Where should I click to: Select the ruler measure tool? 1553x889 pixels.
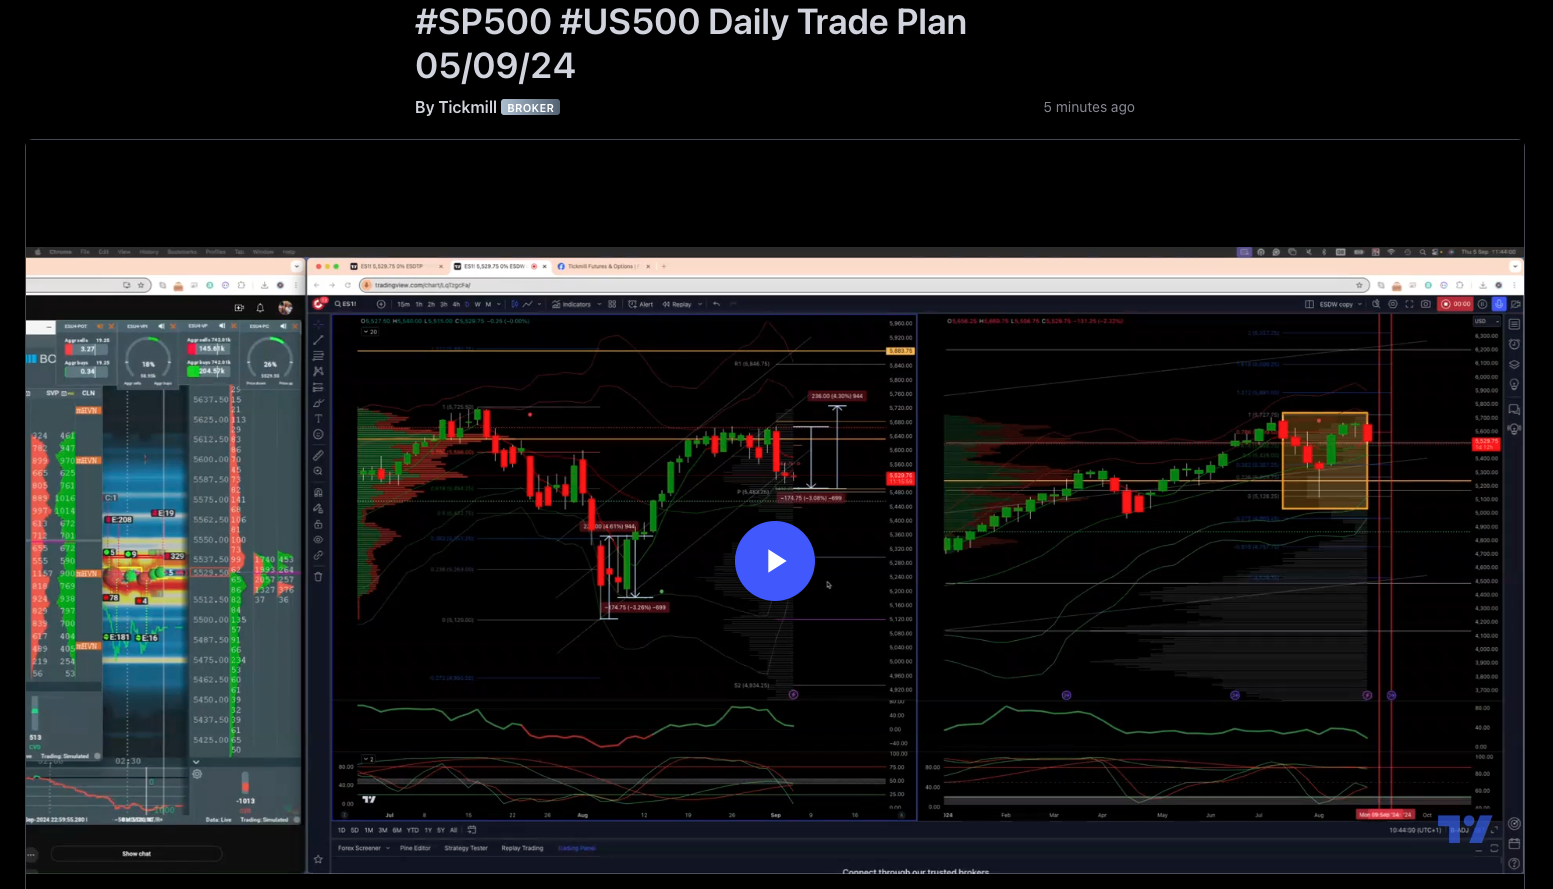[x=318, y=455]
